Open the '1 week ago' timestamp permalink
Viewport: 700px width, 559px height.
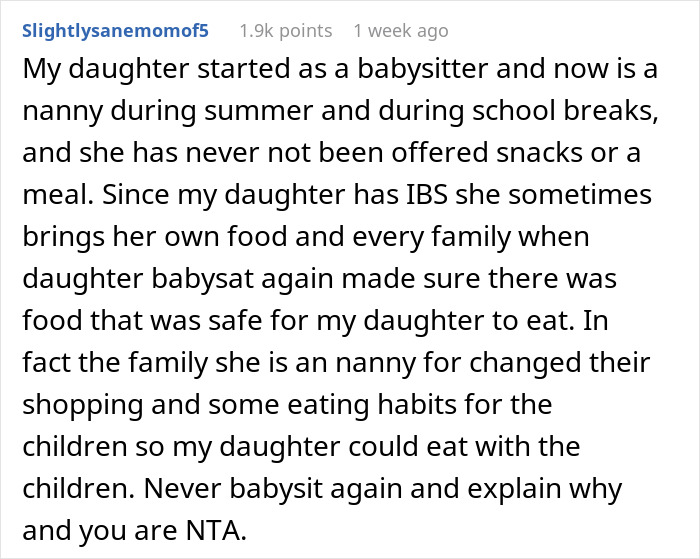[x=401, y=31]
